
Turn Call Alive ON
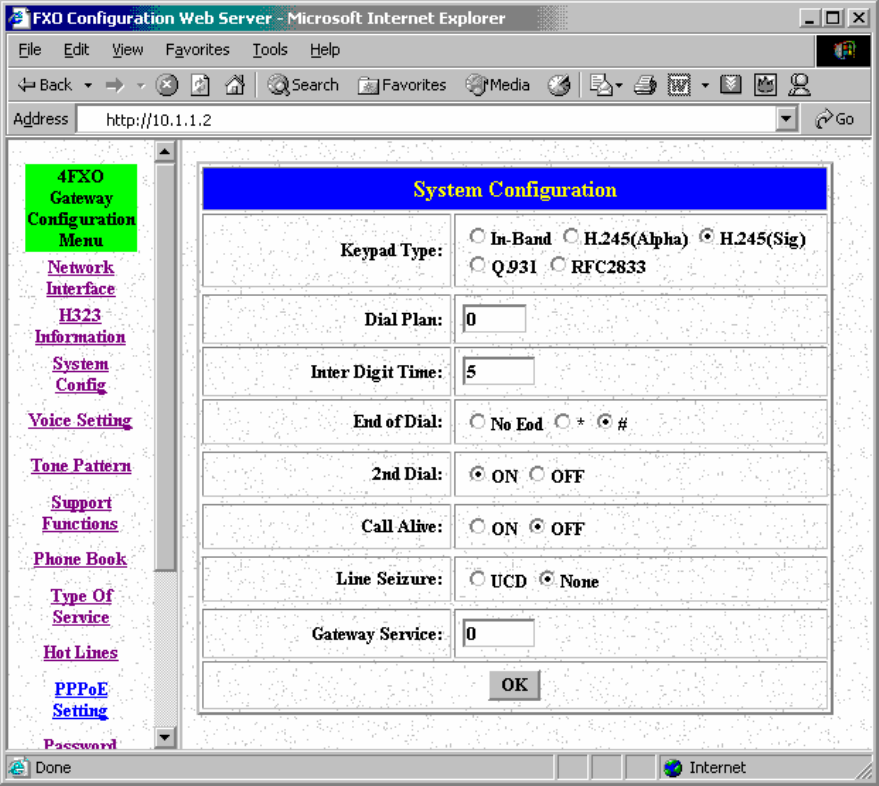[477, 527]
